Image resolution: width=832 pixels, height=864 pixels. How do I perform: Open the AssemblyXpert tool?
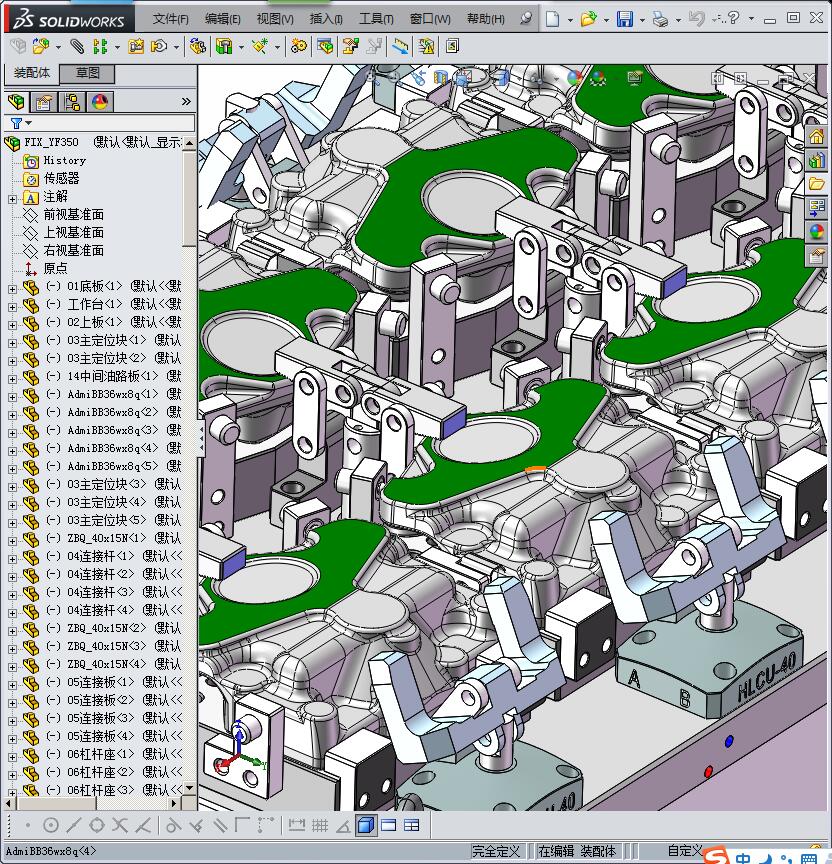(x=452, y=46)
